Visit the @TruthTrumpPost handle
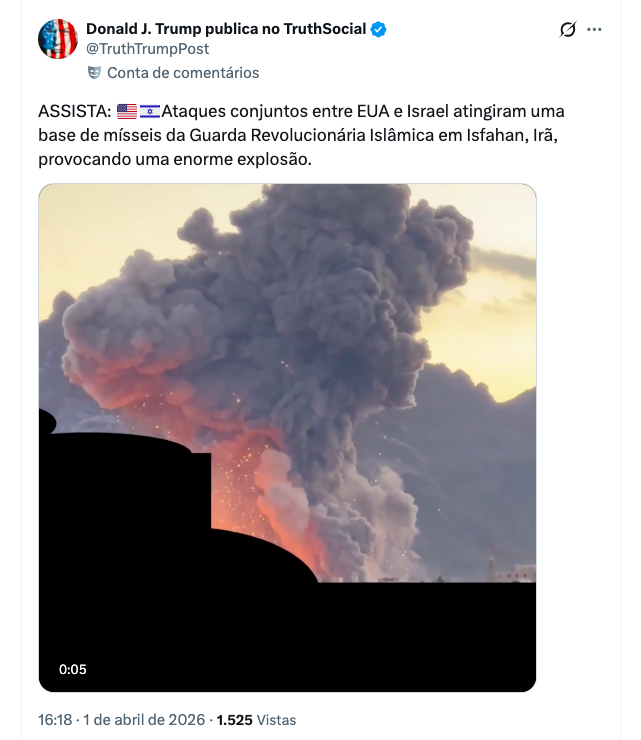The width and height of the screenshot is (641, 740). coord(147,49)
